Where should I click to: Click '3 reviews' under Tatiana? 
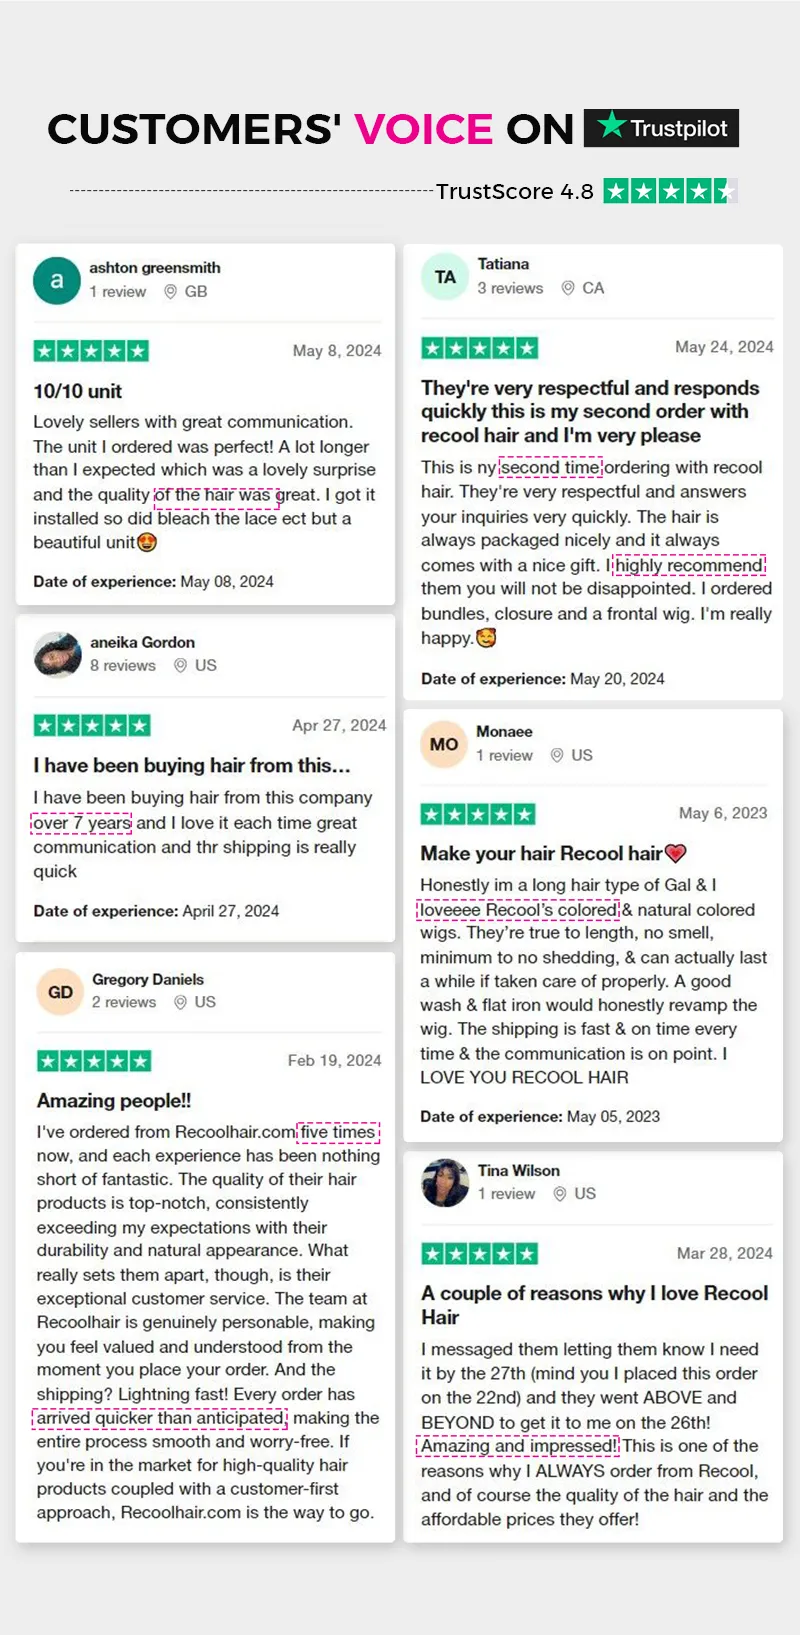(510, 288)
